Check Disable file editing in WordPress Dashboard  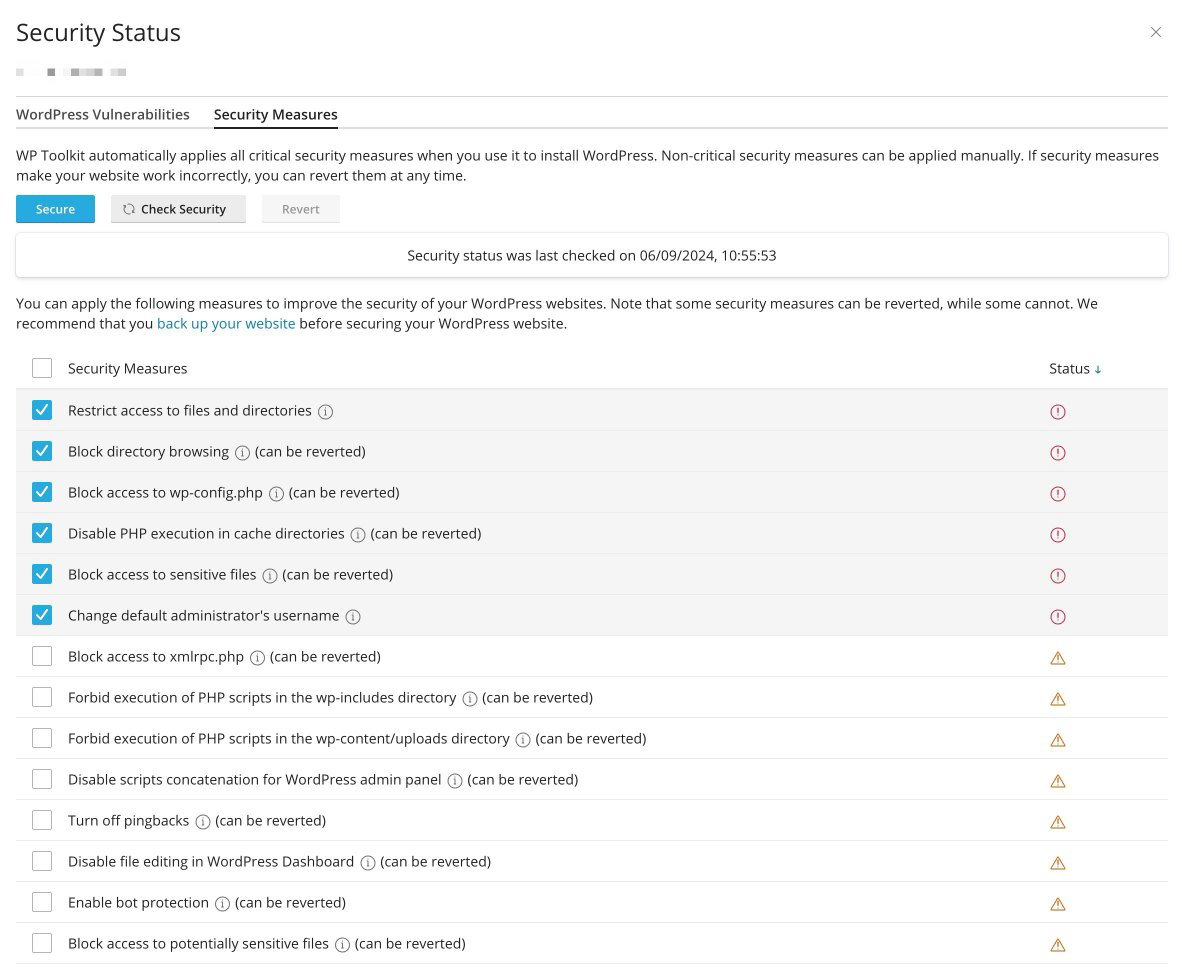tap(42, 860)
